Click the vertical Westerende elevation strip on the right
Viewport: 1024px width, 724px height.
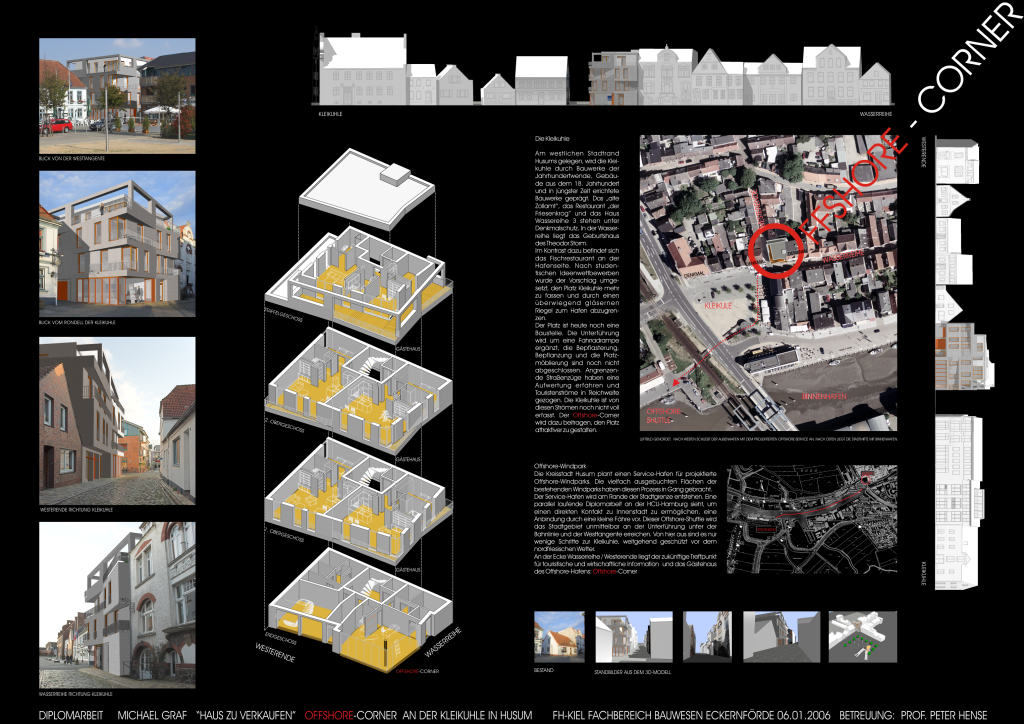pyautogui.click(x=965, y=263)
